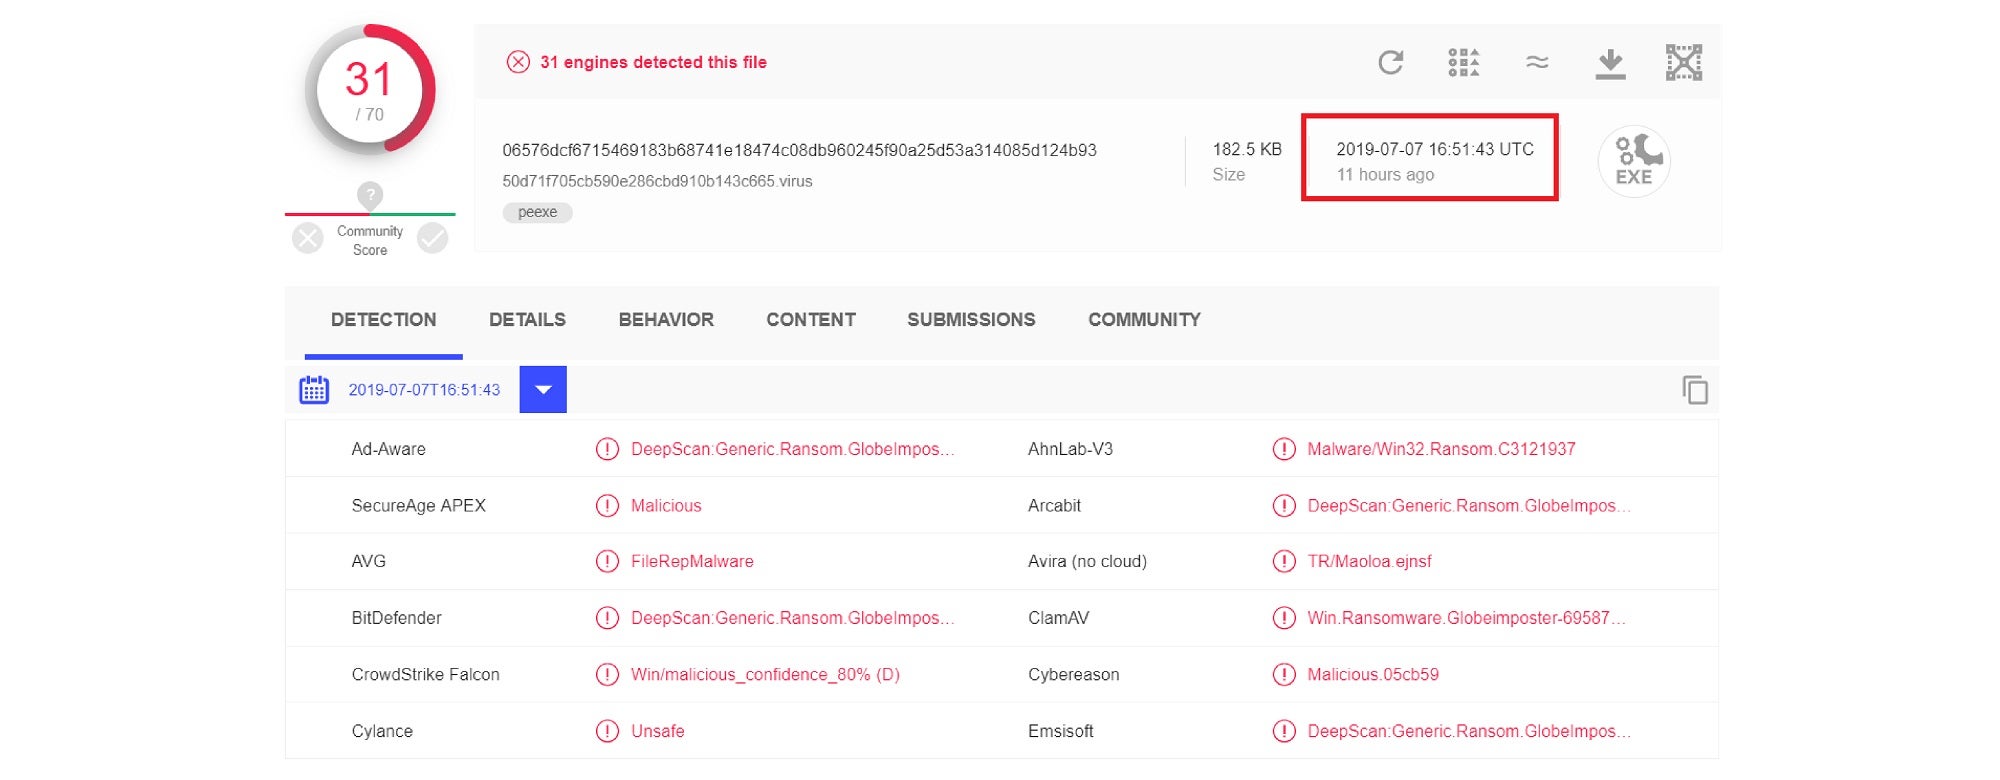Image resolution: width=2000 pixels, height=780 pixels.
Task: Click the similar files approximate icon
Action: click(1537, 62)
